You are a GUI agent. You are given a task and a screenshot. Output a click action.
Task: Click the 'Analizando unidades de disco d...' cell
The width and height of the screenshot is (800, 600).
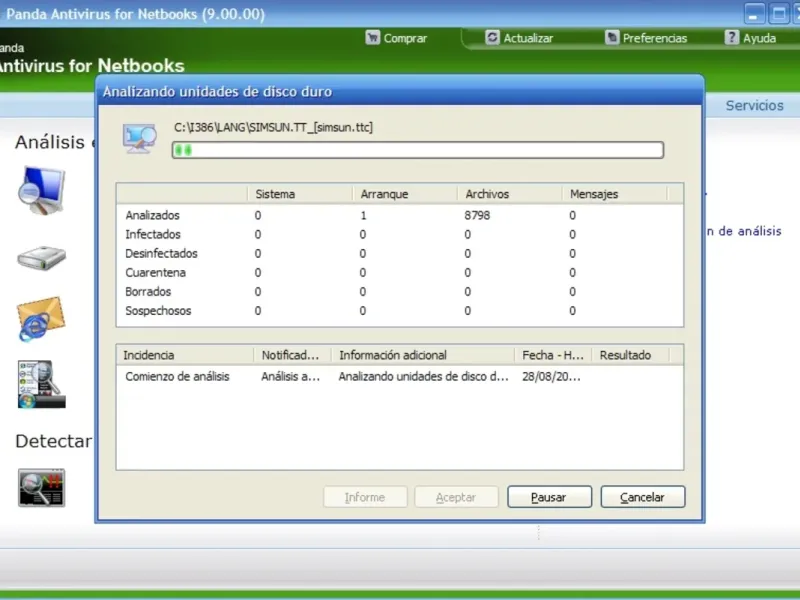(423, 377)
